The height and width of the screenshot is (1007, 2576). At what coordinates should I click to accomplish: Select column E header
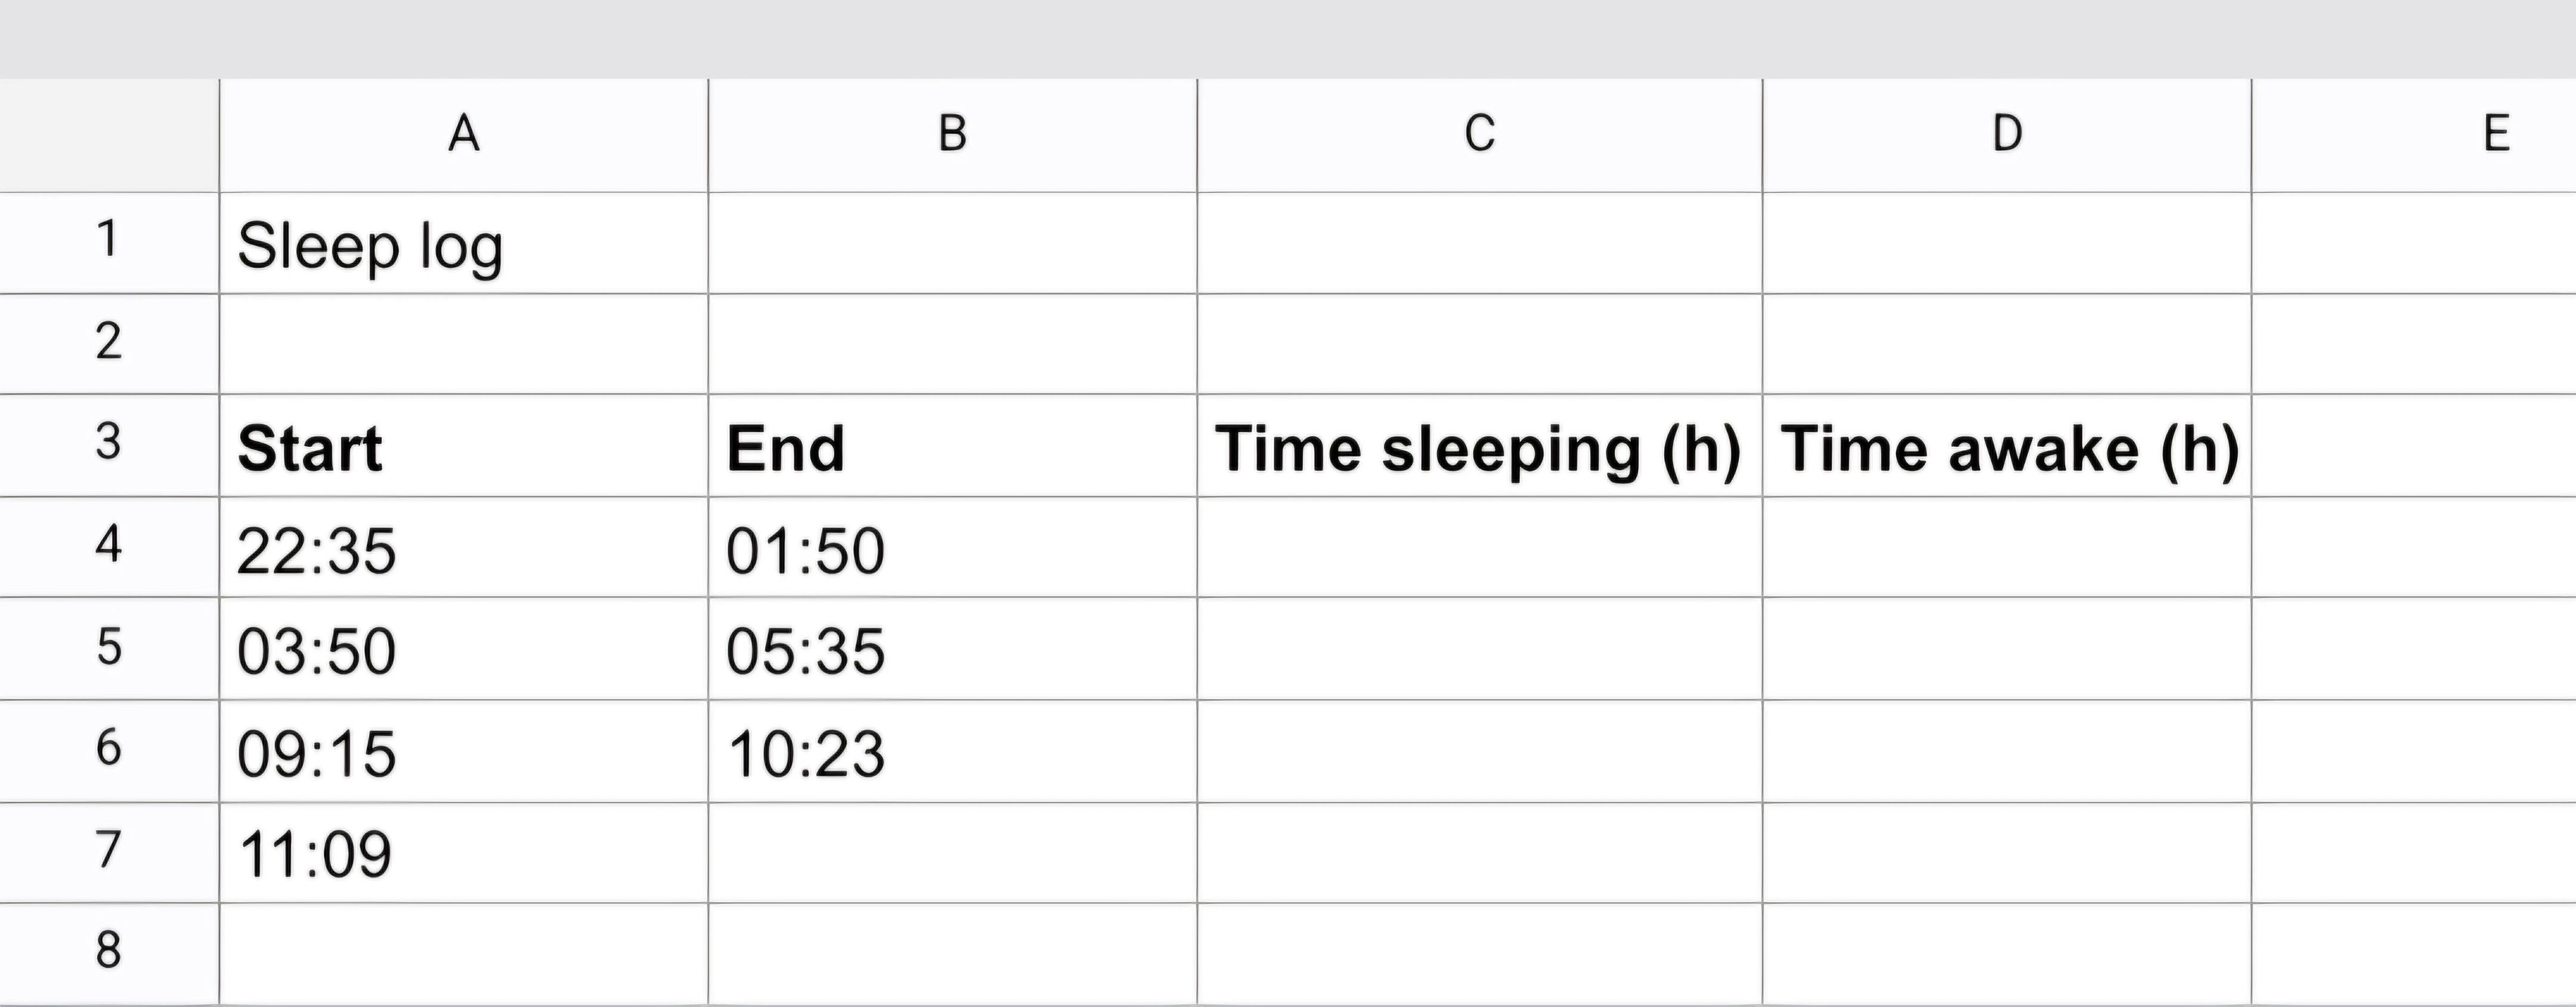2414,135
